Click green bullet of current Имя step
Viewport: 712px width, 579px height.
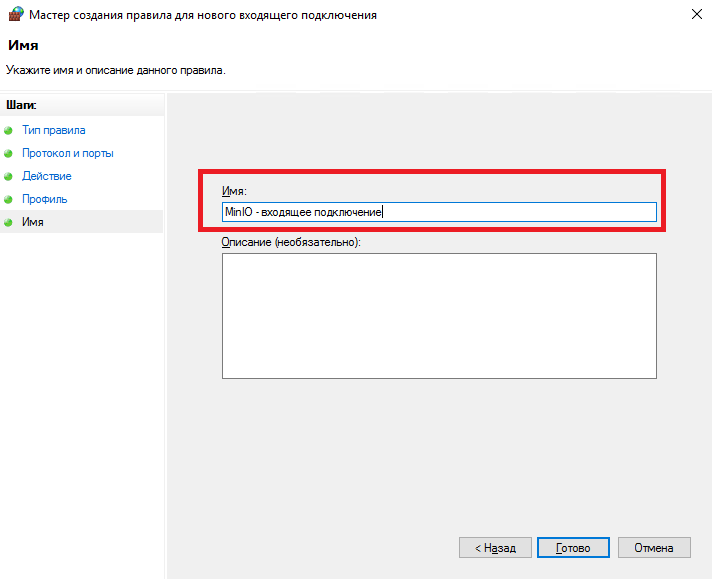pyautogui.click(x=9, y=222)
